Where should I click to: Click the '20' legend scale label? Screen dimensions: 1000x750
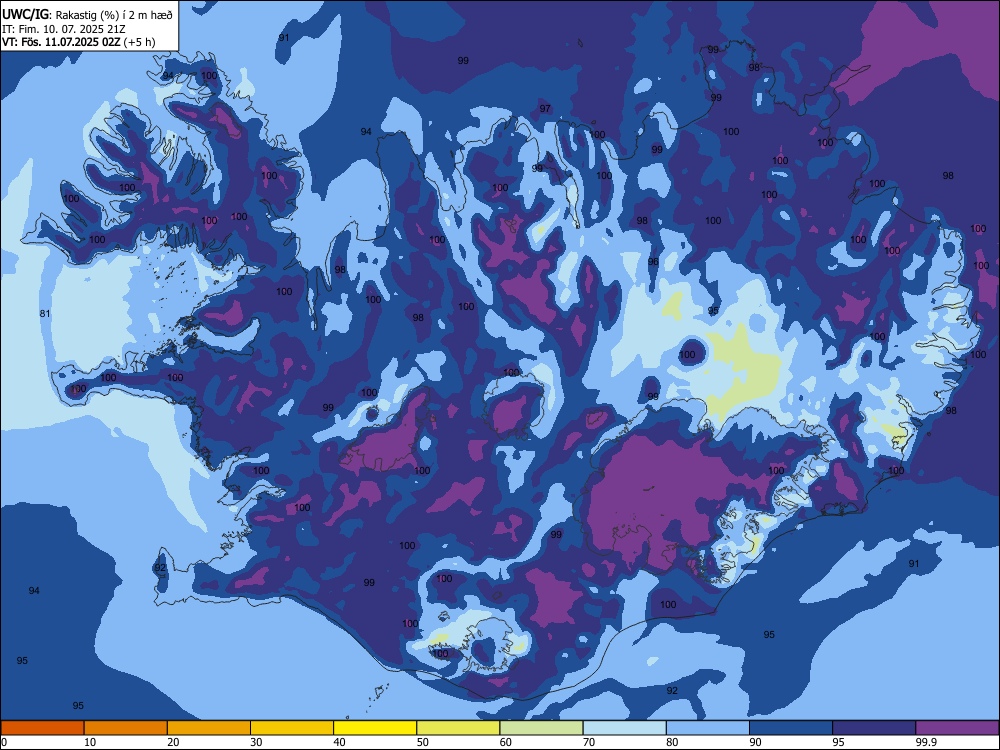(173, 742)
